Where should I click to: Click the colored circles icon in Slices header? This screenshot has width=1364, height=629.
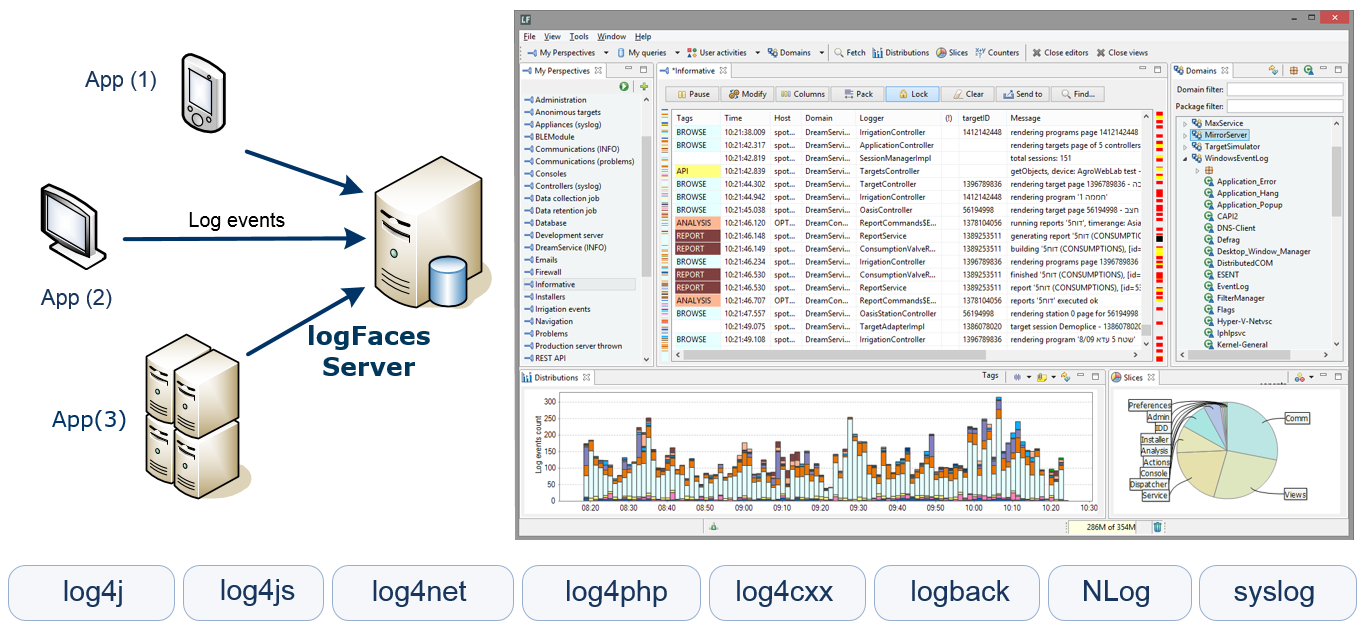pyautogui.click(x=1300, y=377)
